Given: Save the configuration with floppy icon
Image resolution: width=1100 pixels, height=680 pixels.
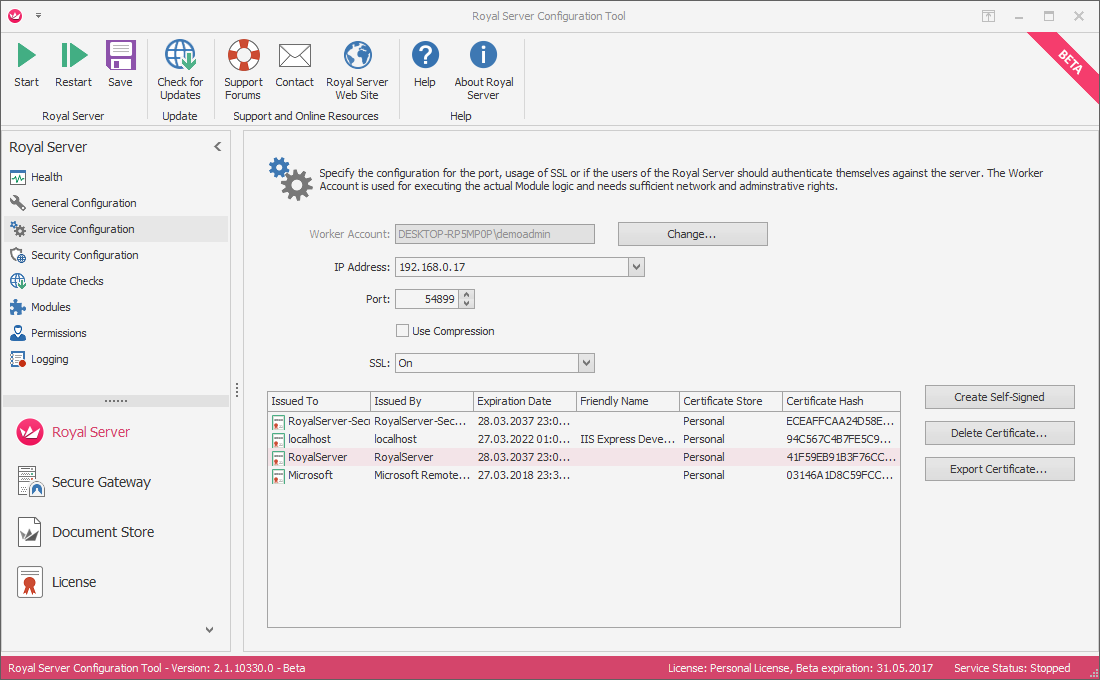Looking at the screenshot, I should pyautogui.click(x=121, y=64).
